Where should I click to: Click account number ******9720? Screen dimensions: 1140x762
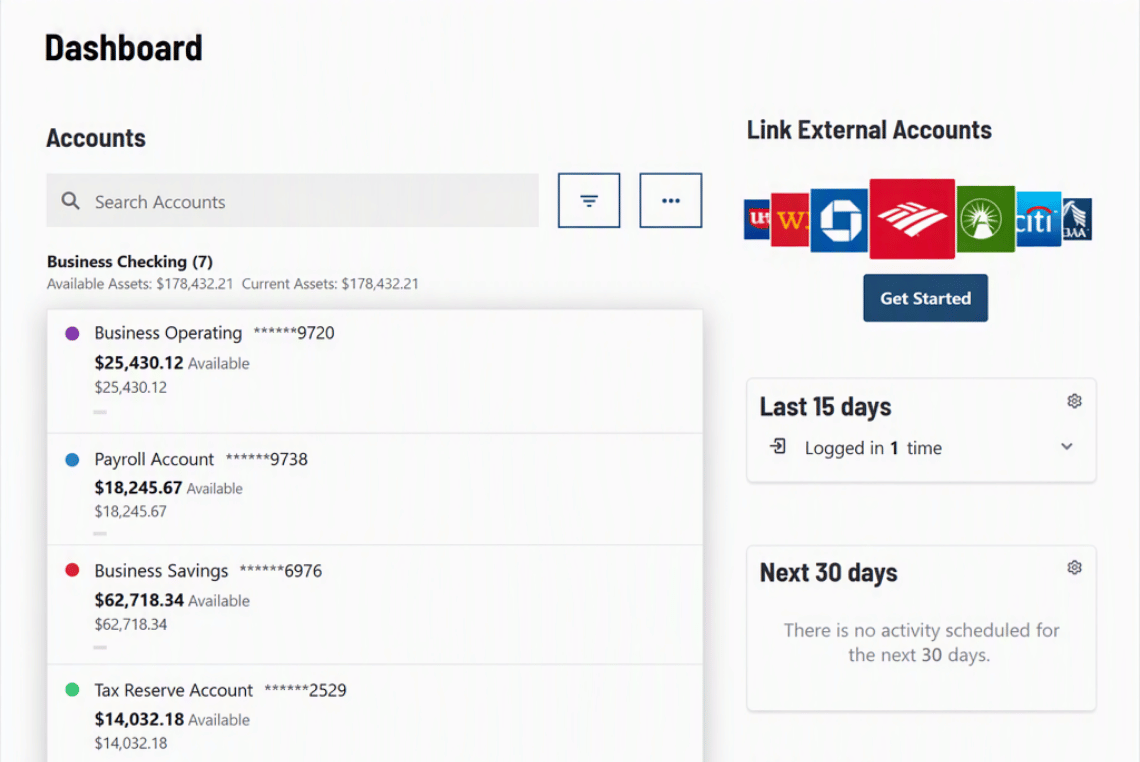tap(294, 333)
